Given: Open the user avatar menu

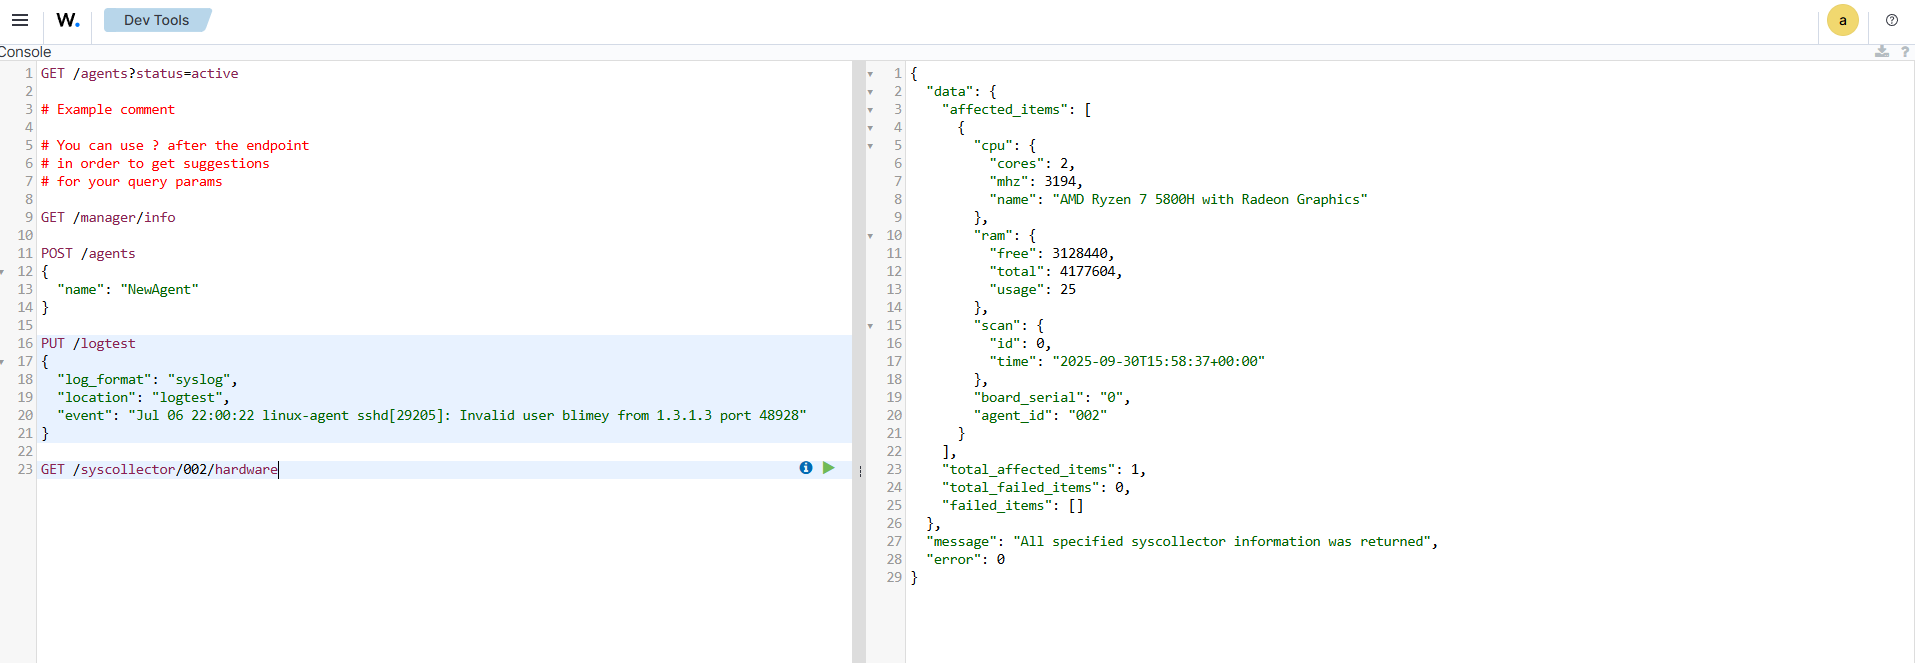Looking at the screenshot, I should pos(1842,20).
